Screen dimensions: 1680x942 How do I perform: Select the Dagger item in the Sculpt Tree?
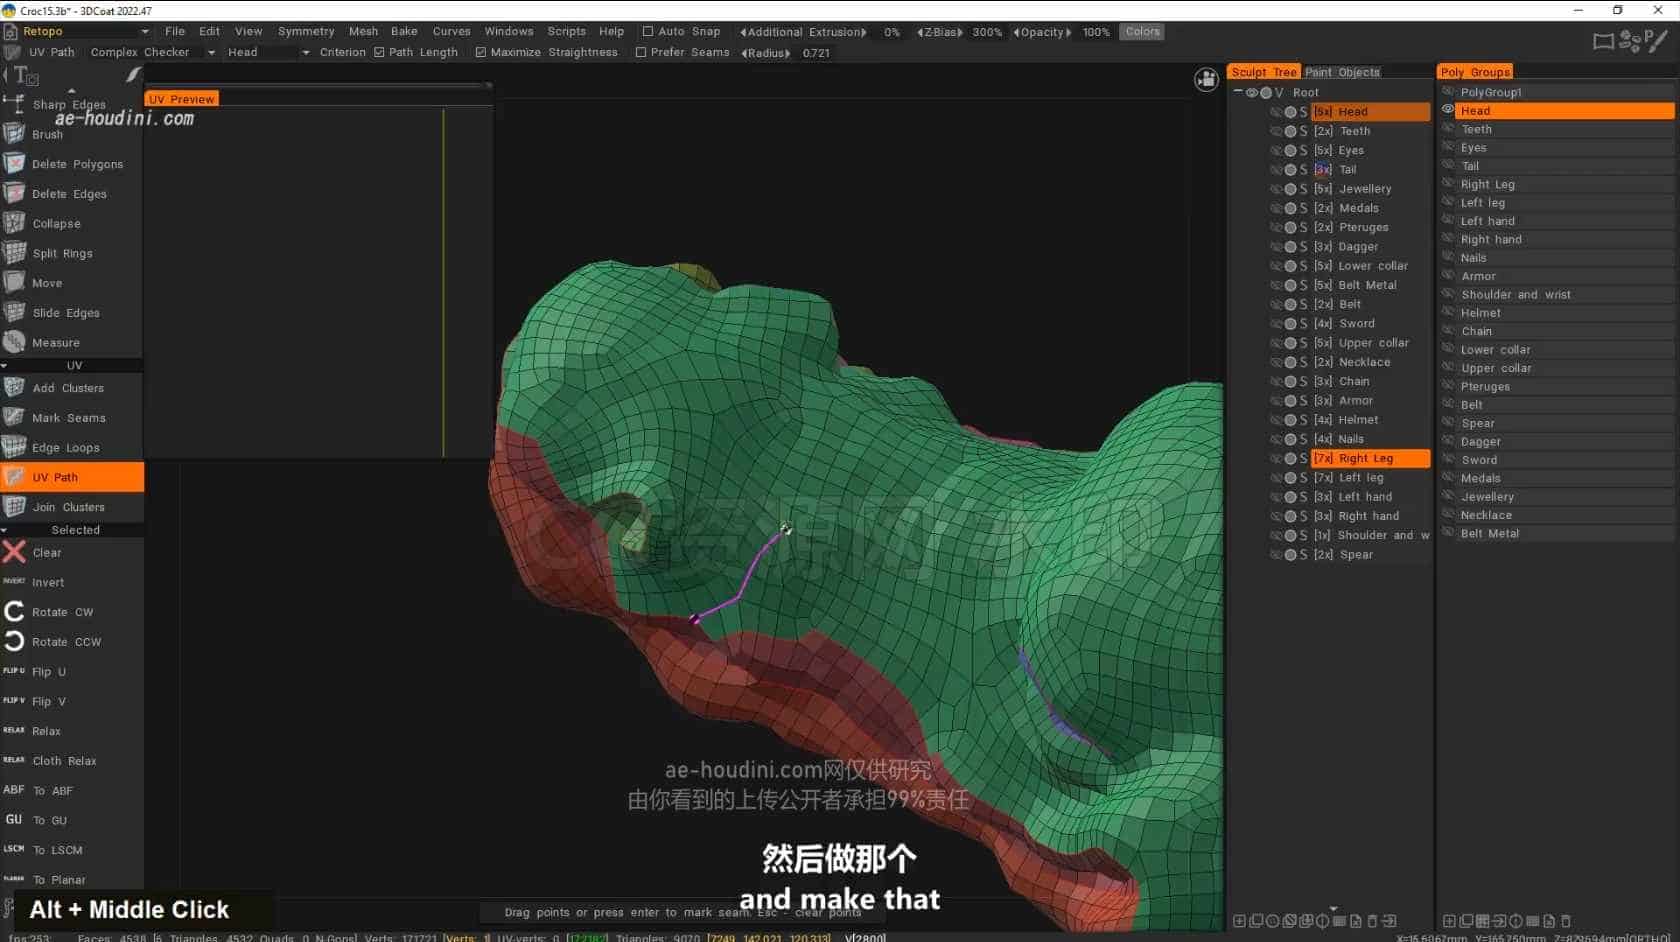(x=1358, y=247)
